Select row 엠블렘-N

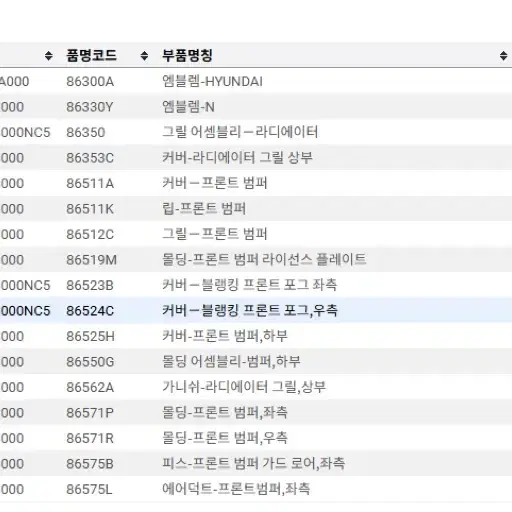point(256,107)
